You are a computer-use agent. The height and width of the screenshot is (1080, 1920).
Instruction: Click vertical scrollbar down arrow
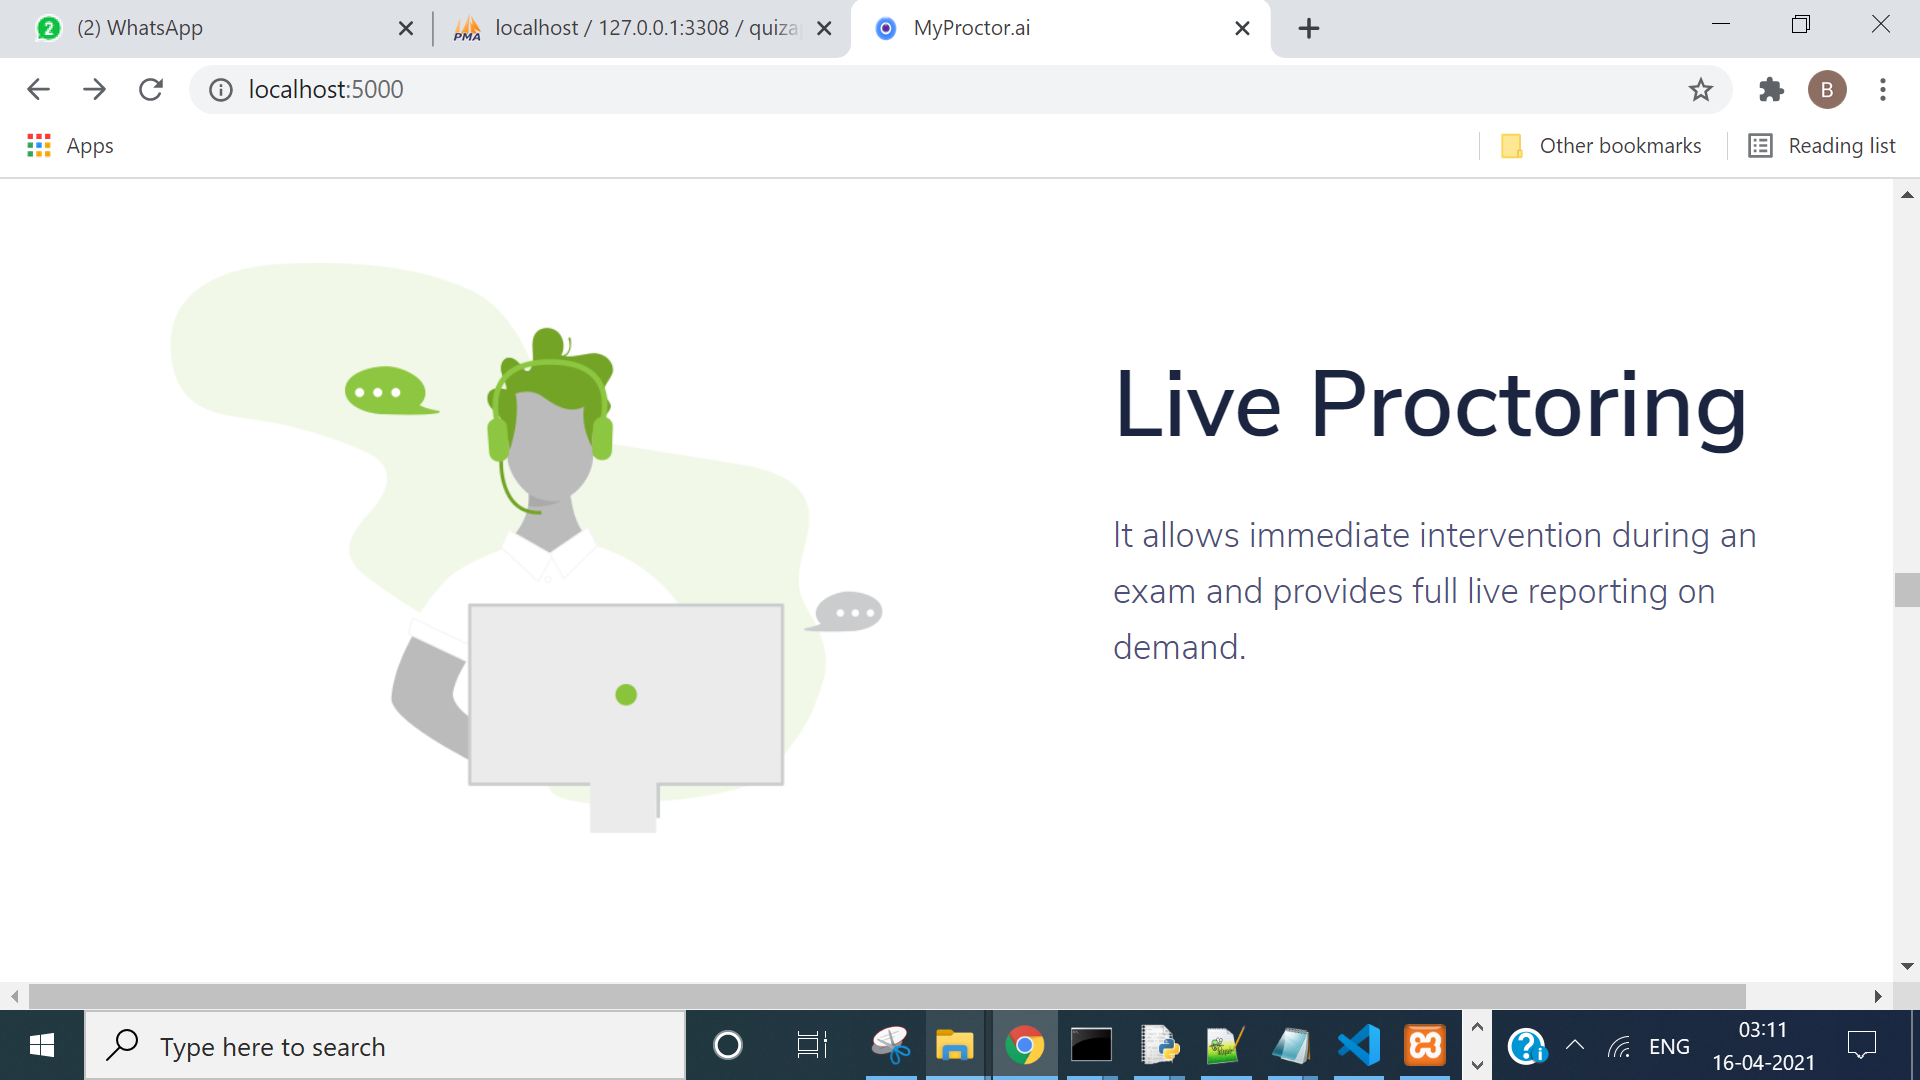(x=1907, y=966)
